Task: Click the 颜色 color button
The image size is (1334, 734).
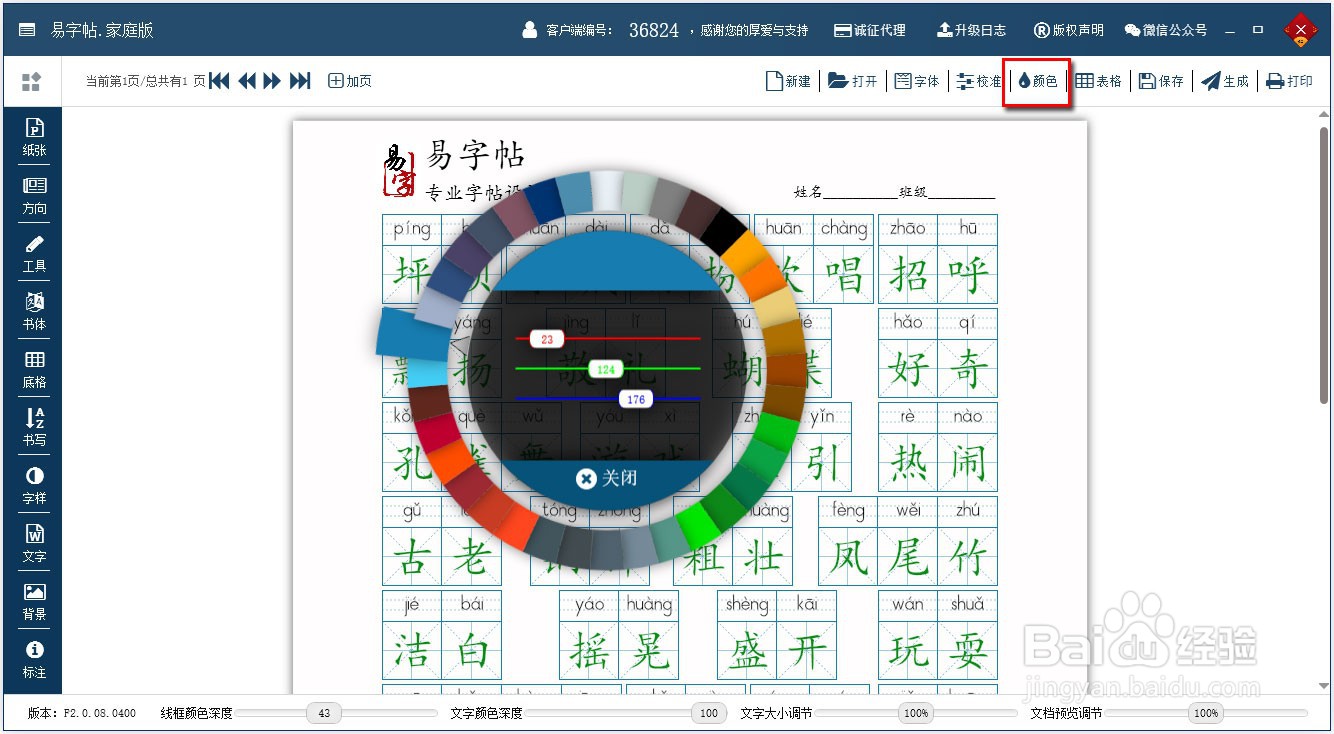Action: click(1038, 81)
